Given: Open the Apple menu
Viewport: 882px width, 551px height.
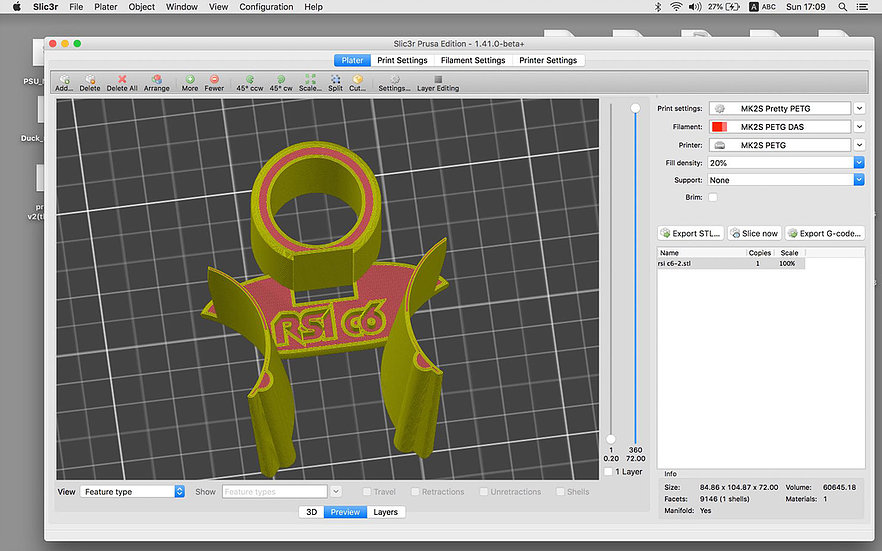Looking at the screenshot, I should [x=17, y=7].
